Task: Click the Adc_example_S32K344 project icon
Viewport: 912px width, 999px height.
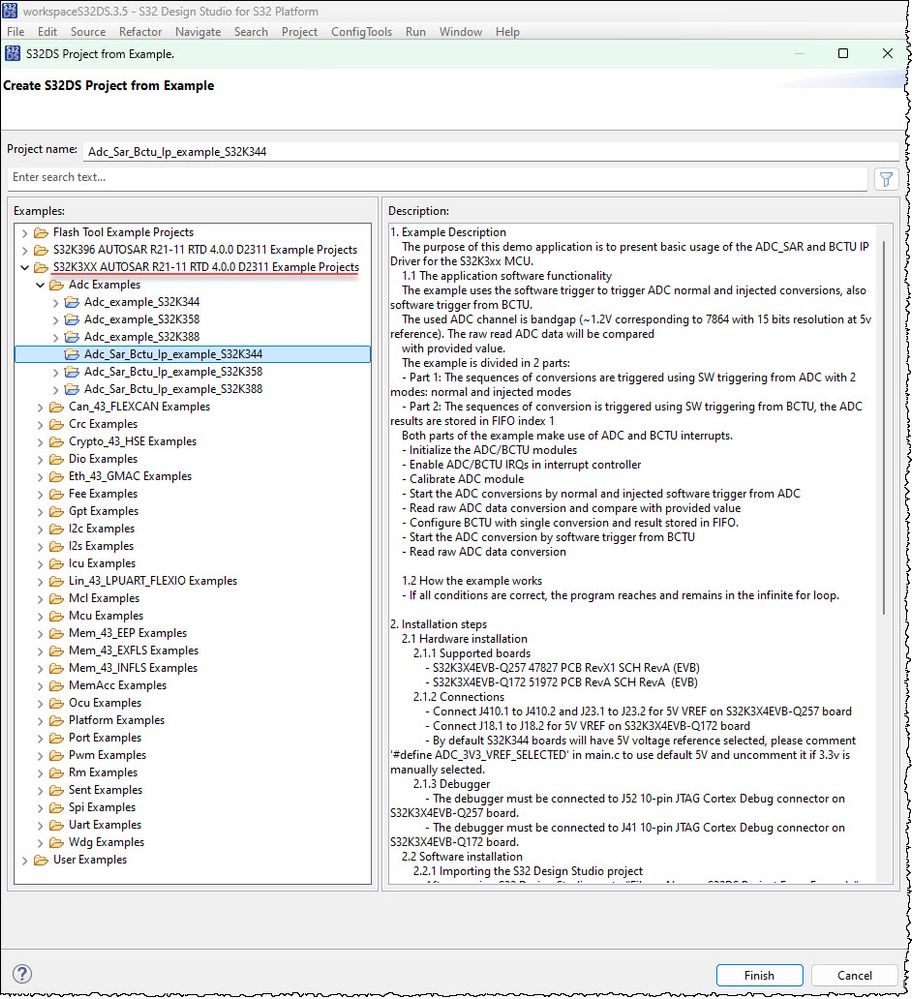Action: pyautogui.click(x=73, y=302)
